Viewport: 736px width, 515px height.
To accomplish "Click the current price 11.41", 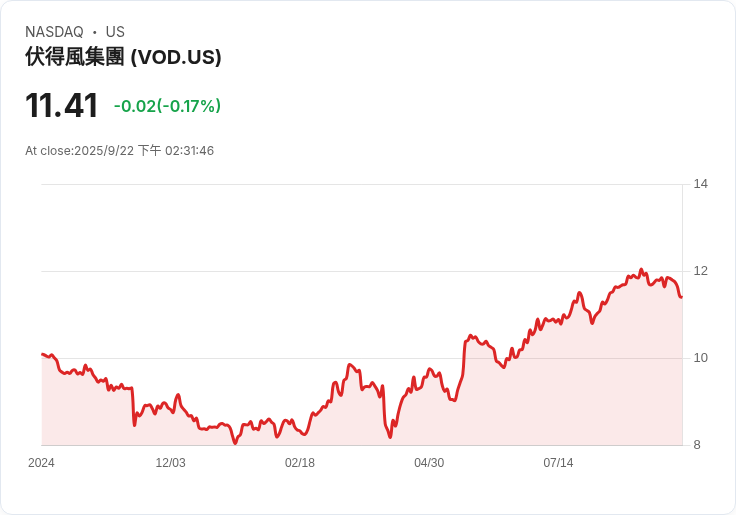I will pyautogui.click(x=61, y=105).
